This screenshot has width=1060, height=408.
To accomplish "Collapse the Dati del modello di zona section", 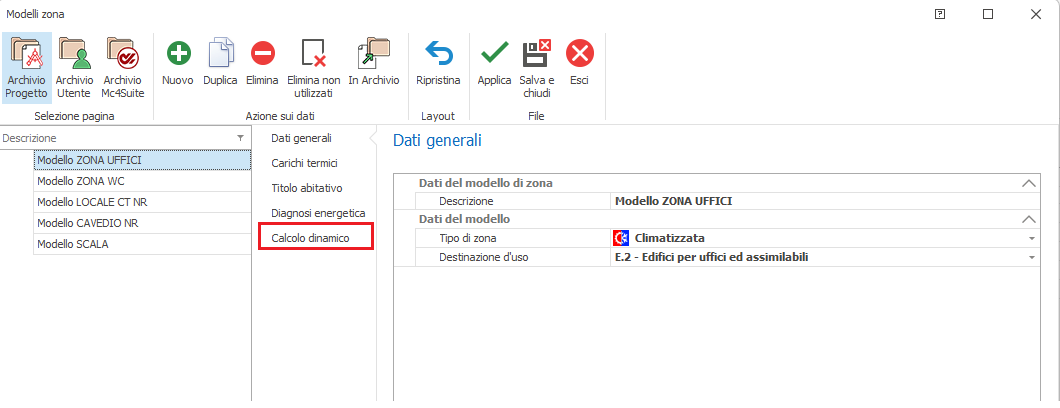I will (x=1027, y=183).
